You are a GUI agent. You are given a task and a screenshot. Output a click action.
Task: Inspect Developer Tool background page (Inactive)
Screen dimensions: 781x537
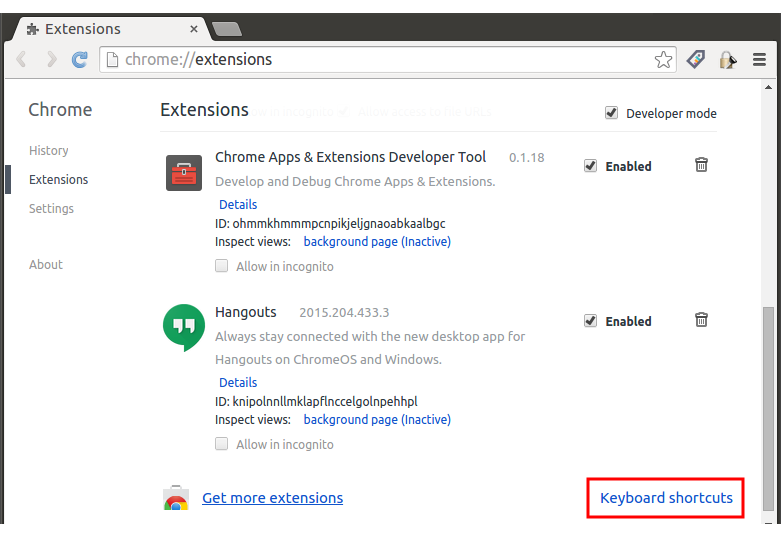pos(377,242)
